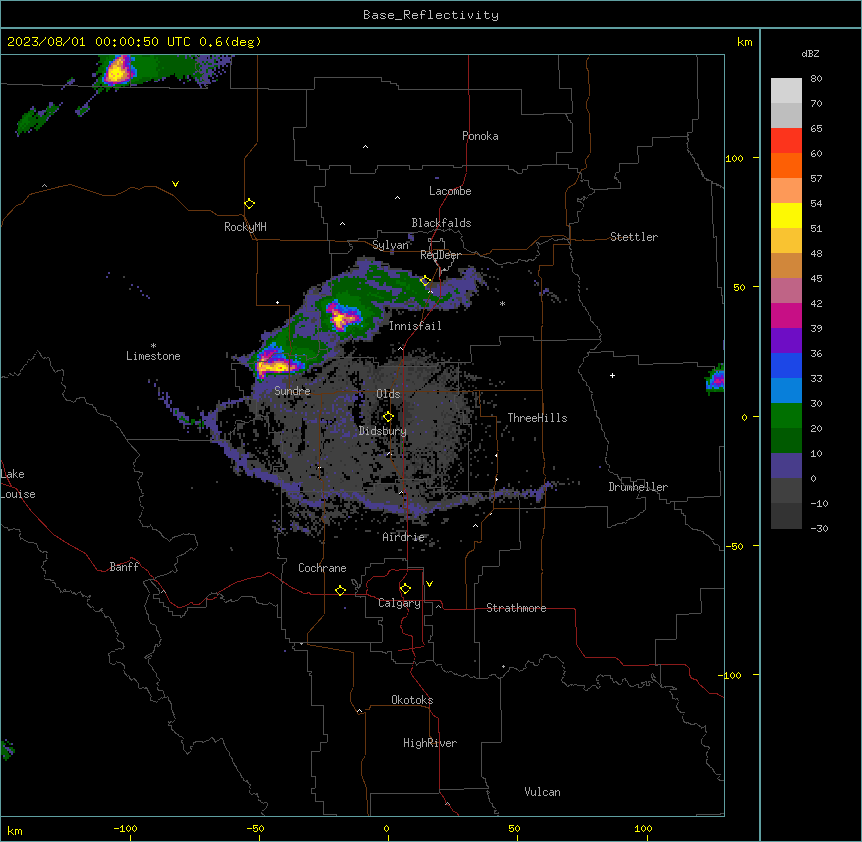Click the Sylvan label on the map
862x842 pixels.
(x=390, y=245)
